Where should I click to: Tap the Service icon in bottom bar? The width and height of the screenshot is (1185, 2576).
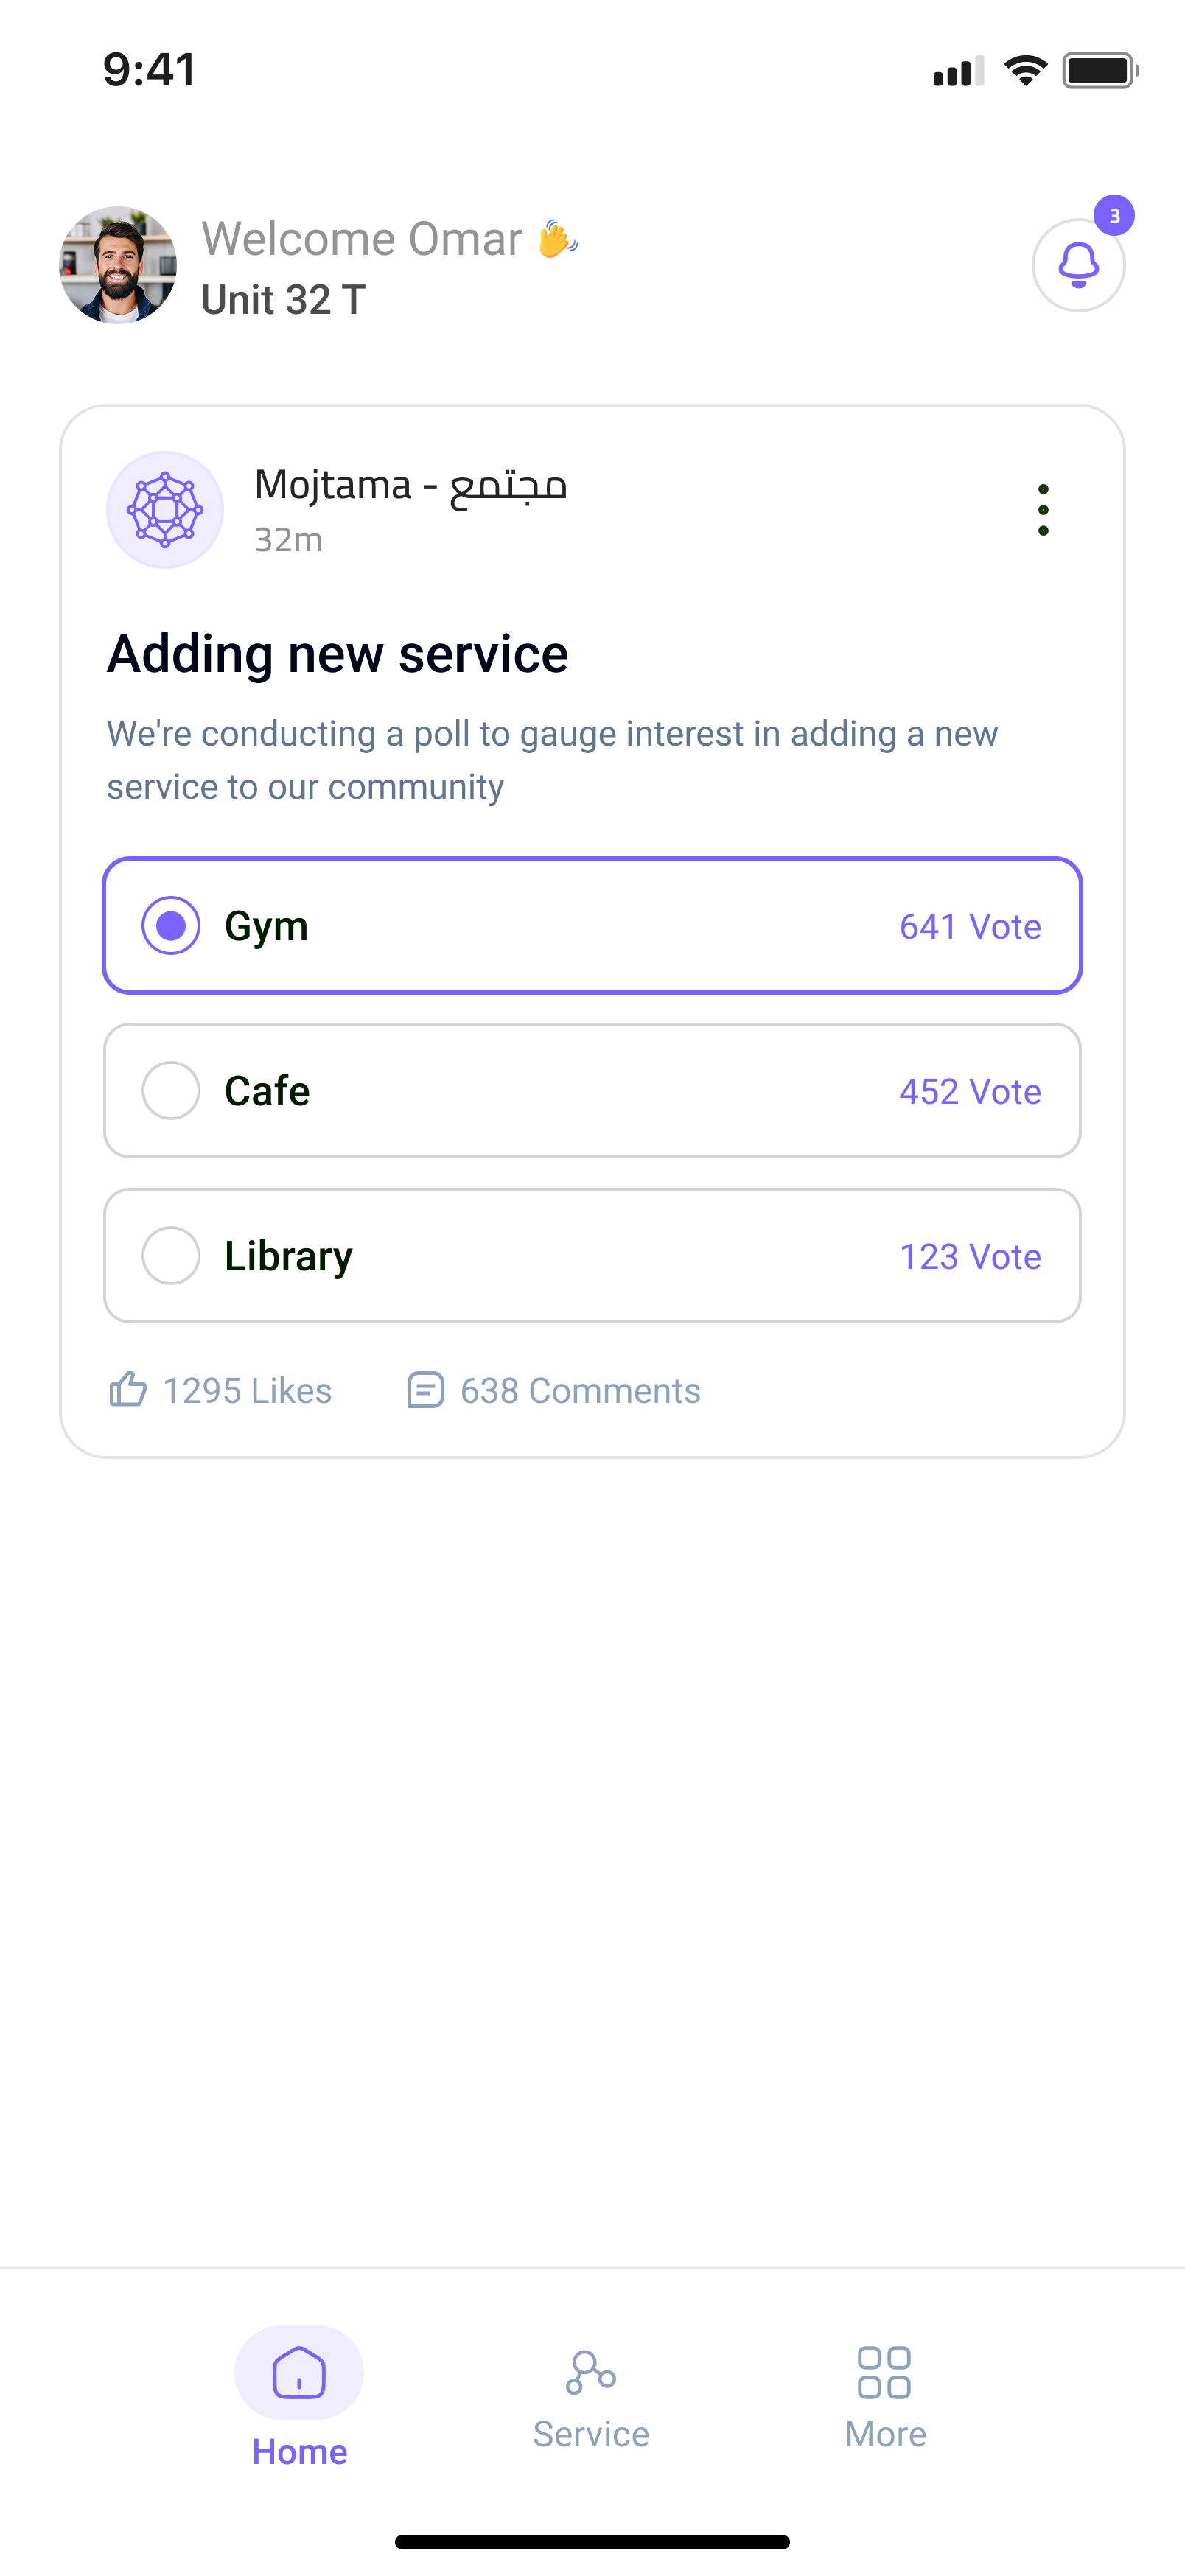(x=590, y=2373)
